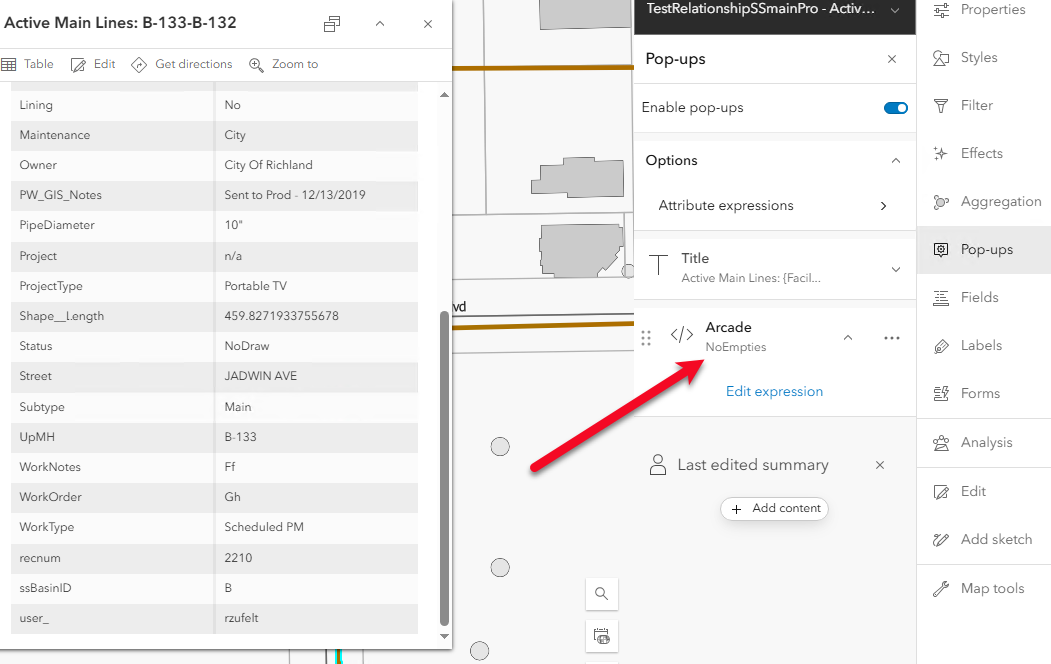Open the Labels panel
Screen dimensions: 1051x664
(x=941, y=345)
